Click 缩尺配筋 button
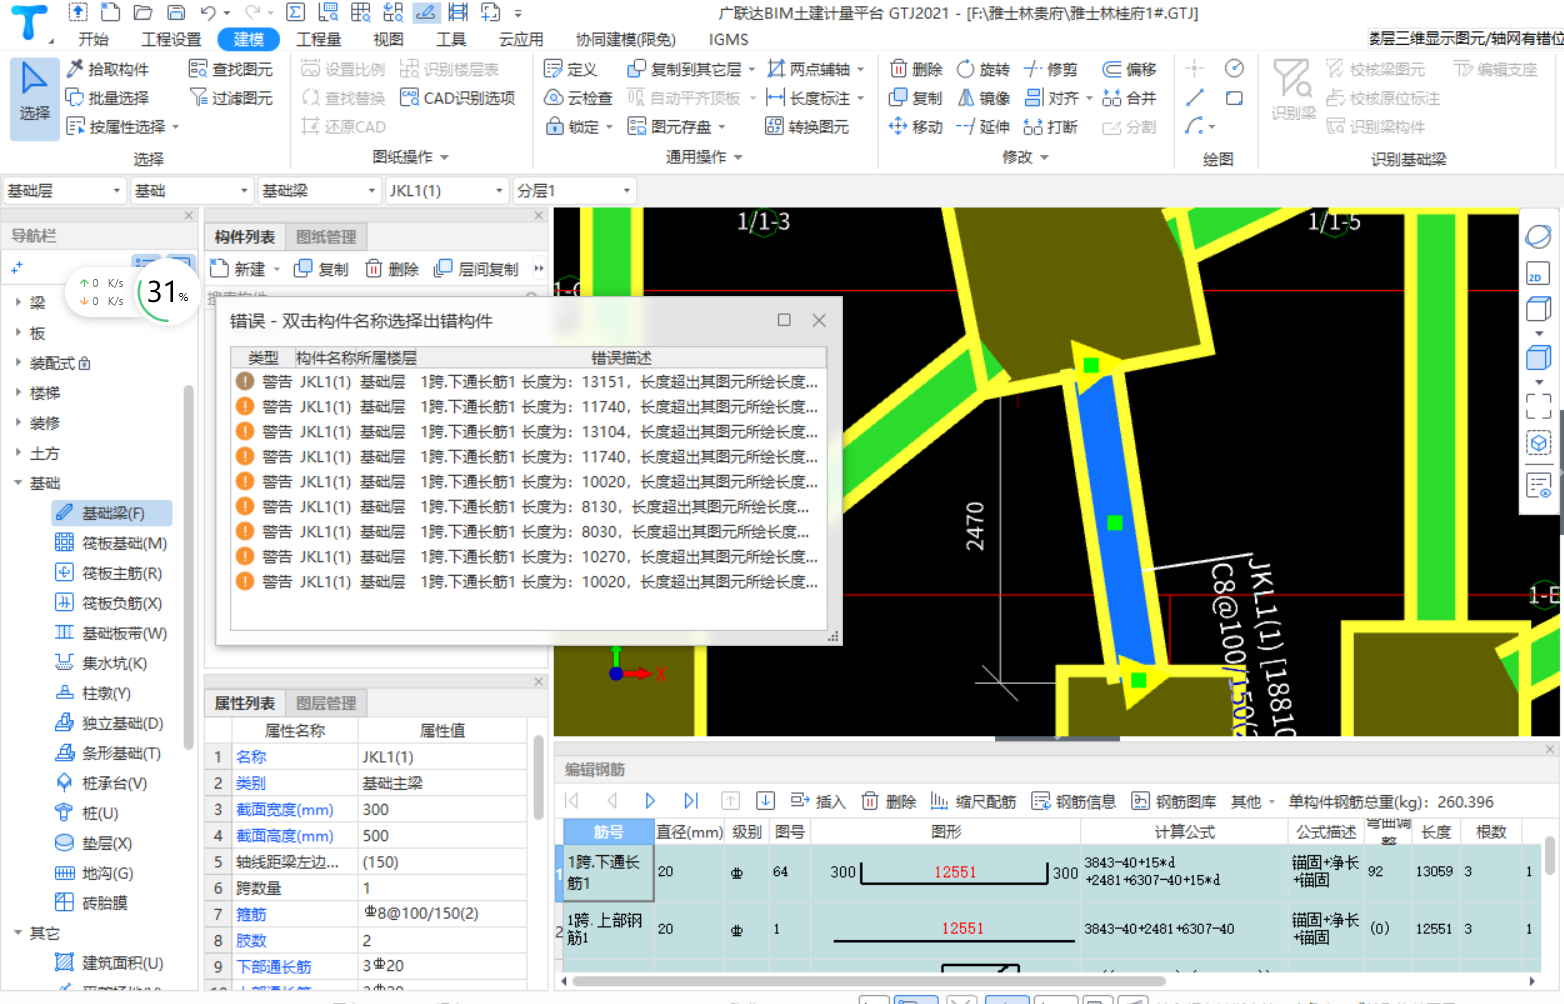The width and height of the screenshot is (1564, 1004). (973, 801)
